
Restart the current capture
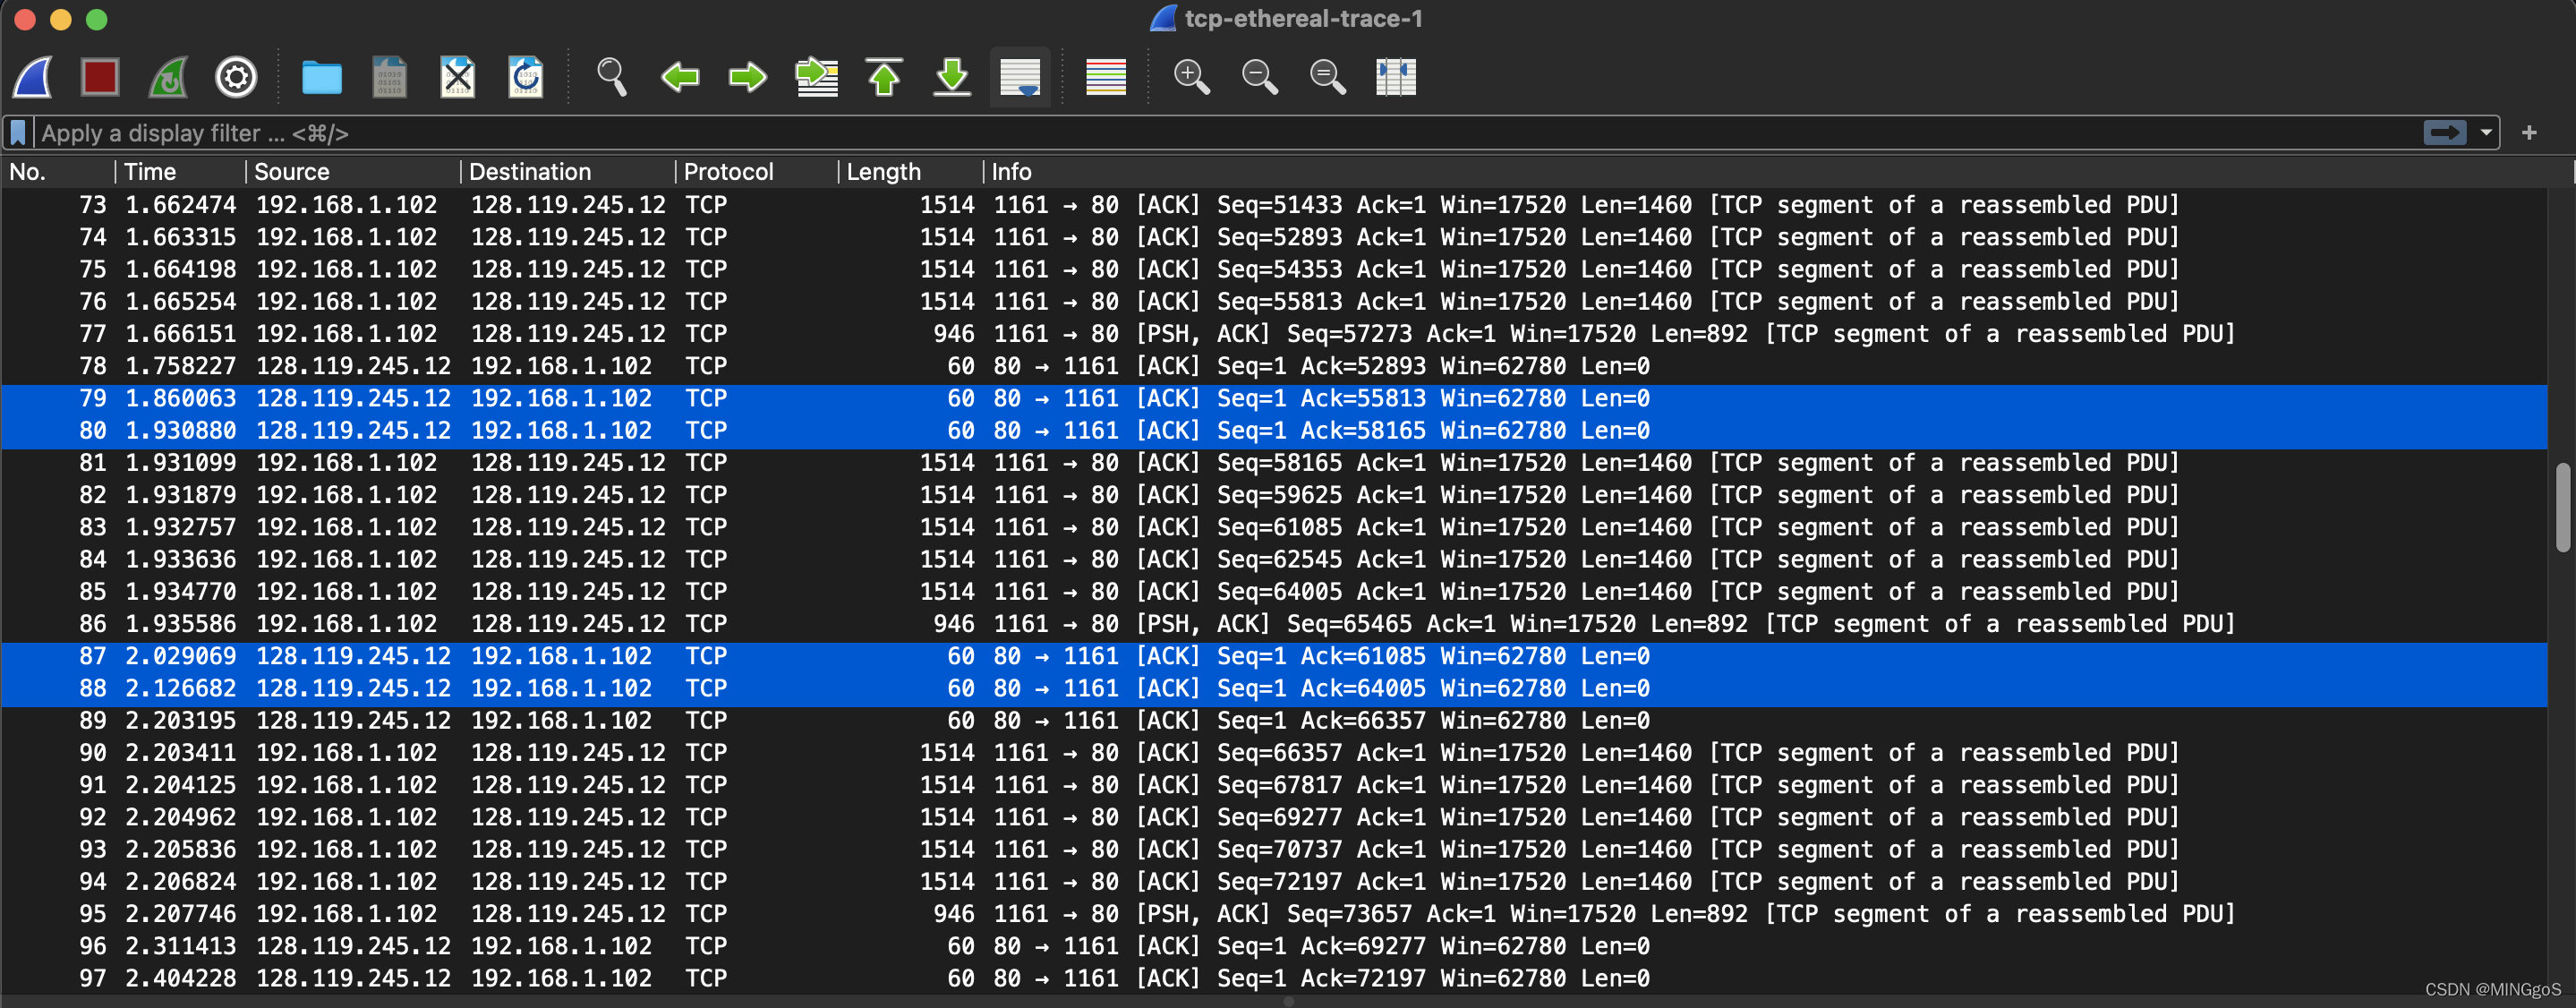click(168, 77)
